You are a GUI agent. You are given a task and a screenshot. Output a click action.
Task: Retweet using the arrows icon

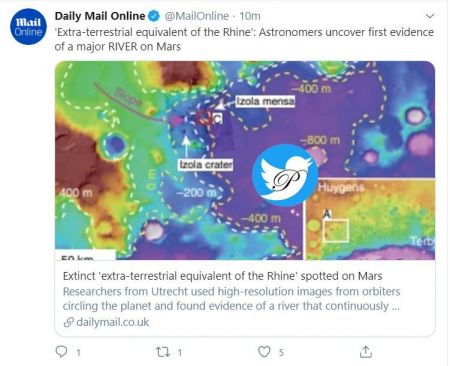pos(163,352)
